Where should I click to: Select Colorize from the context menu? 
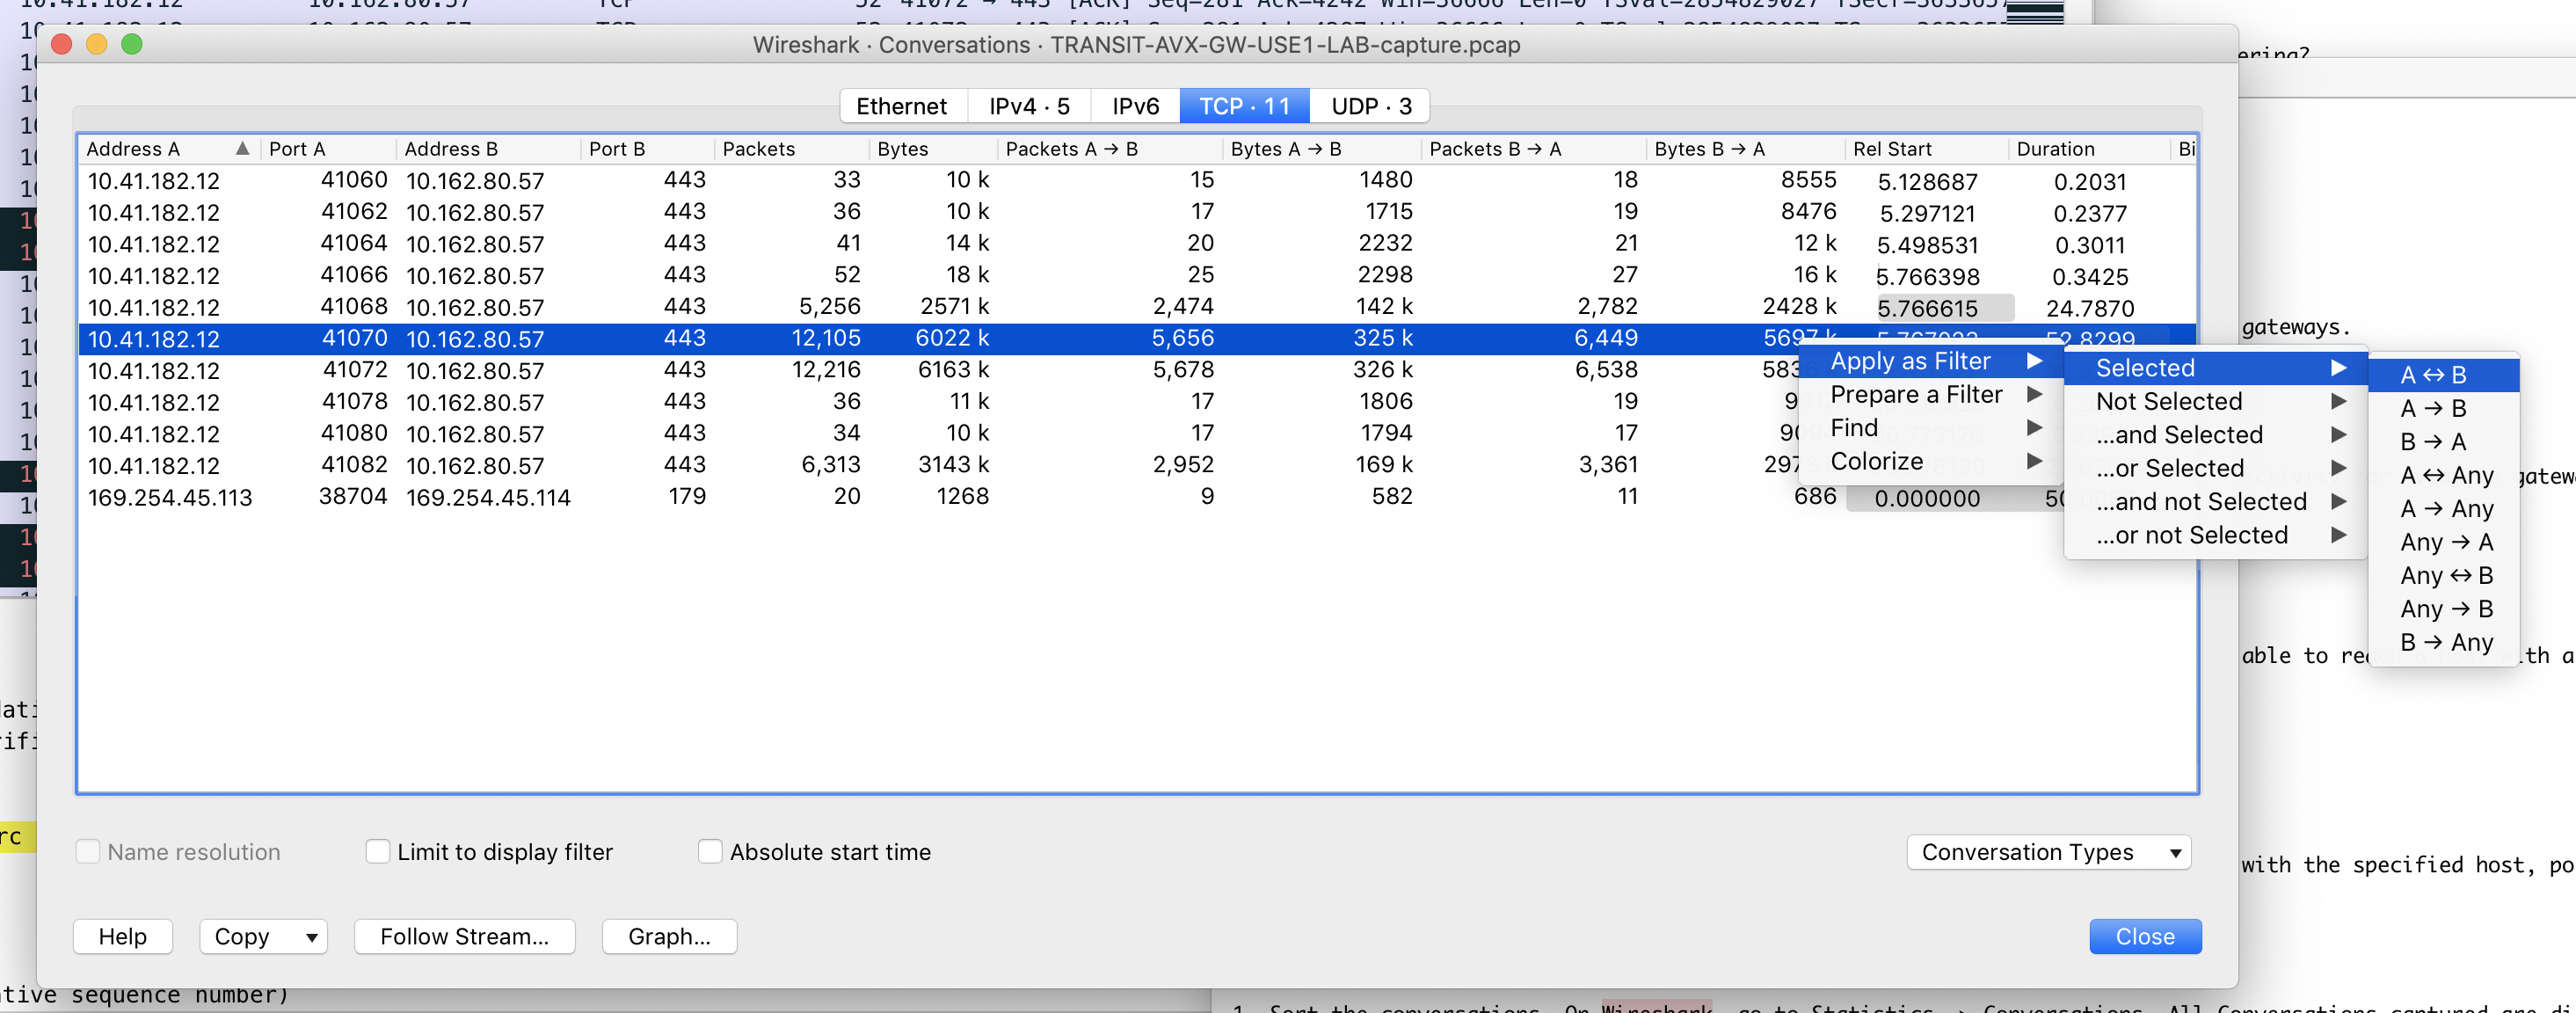click(x=1876, y=461)
